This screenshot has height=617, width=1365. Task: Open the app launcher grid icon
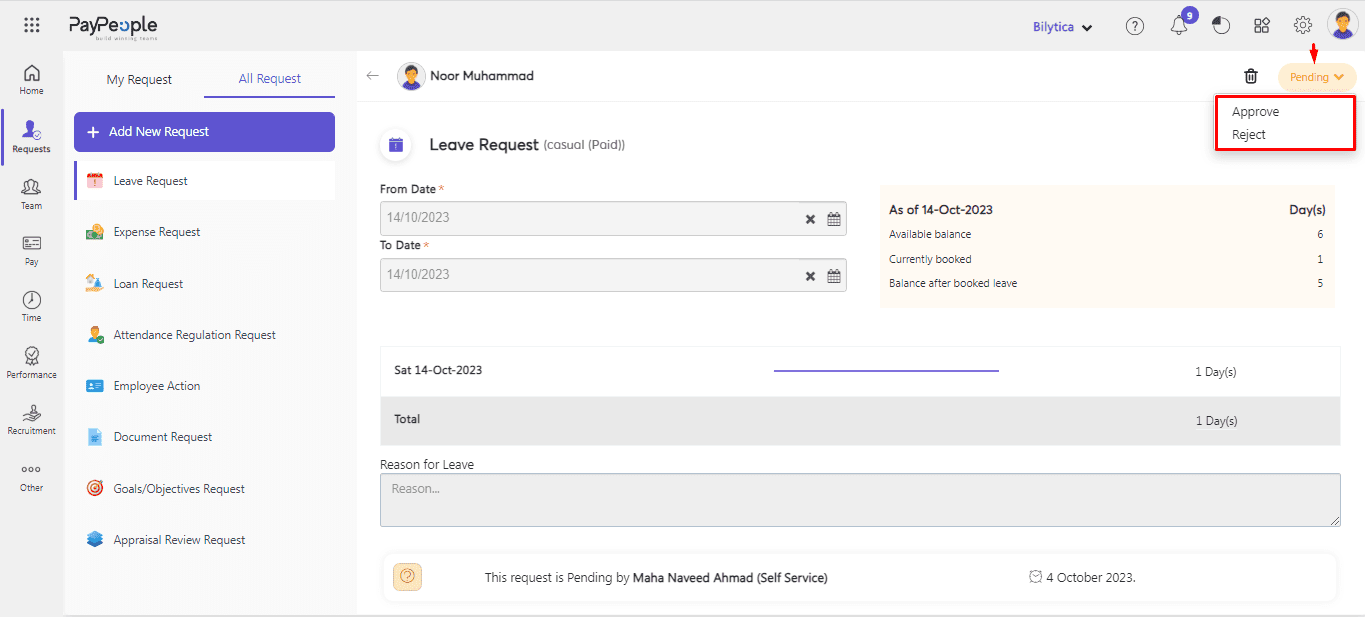(x=32, y=26)
